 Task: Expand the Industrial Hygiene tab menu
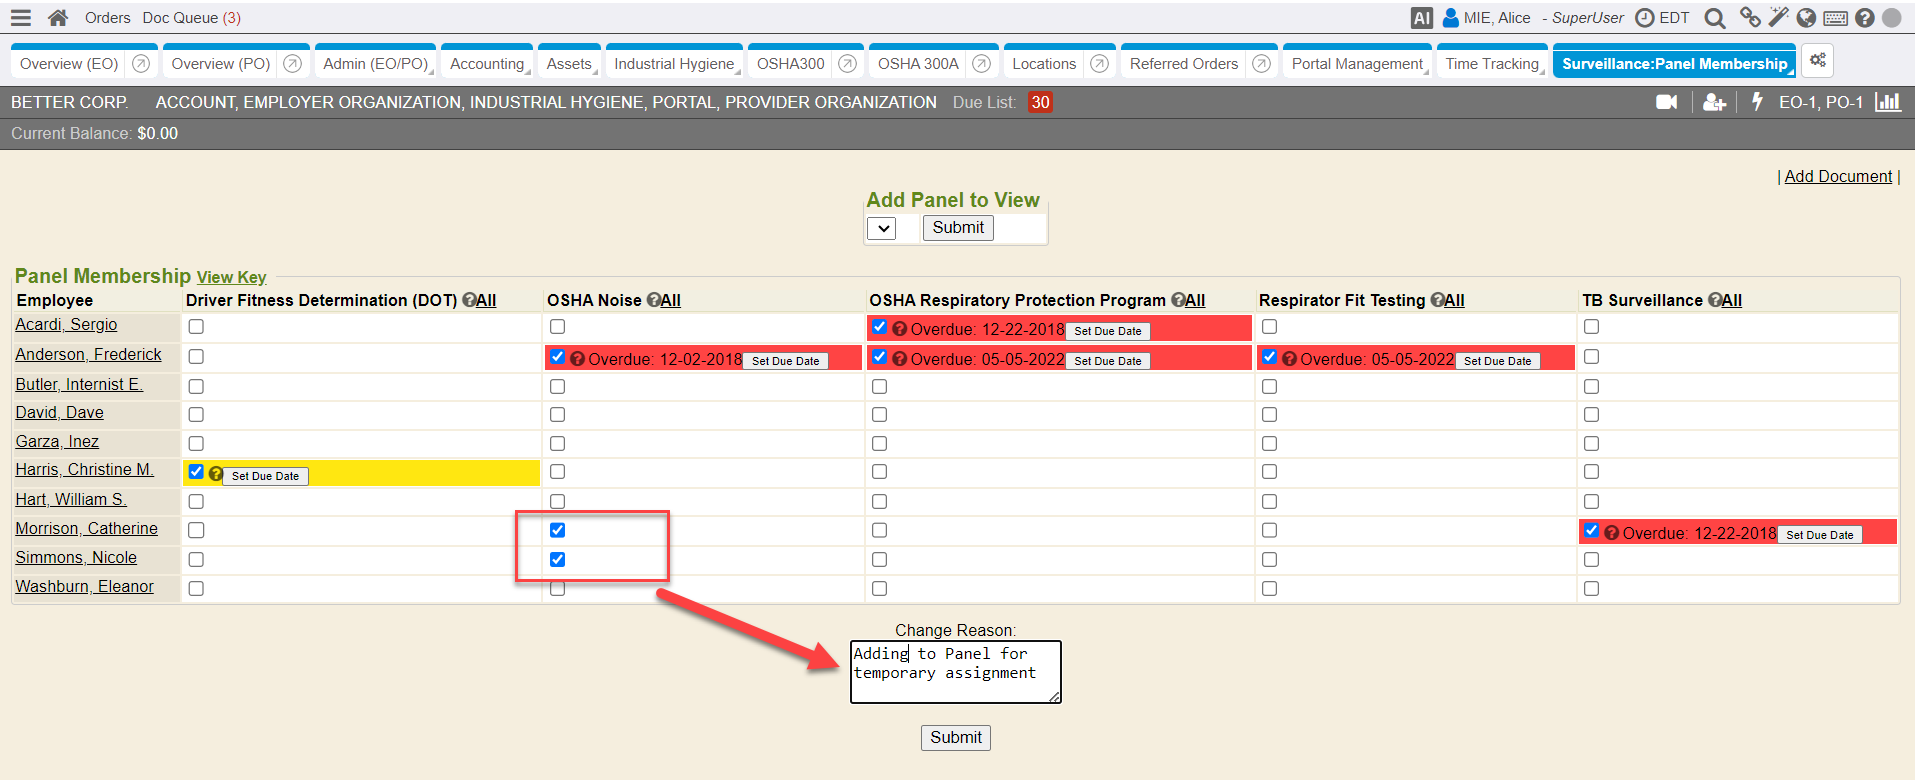point(674,64)
